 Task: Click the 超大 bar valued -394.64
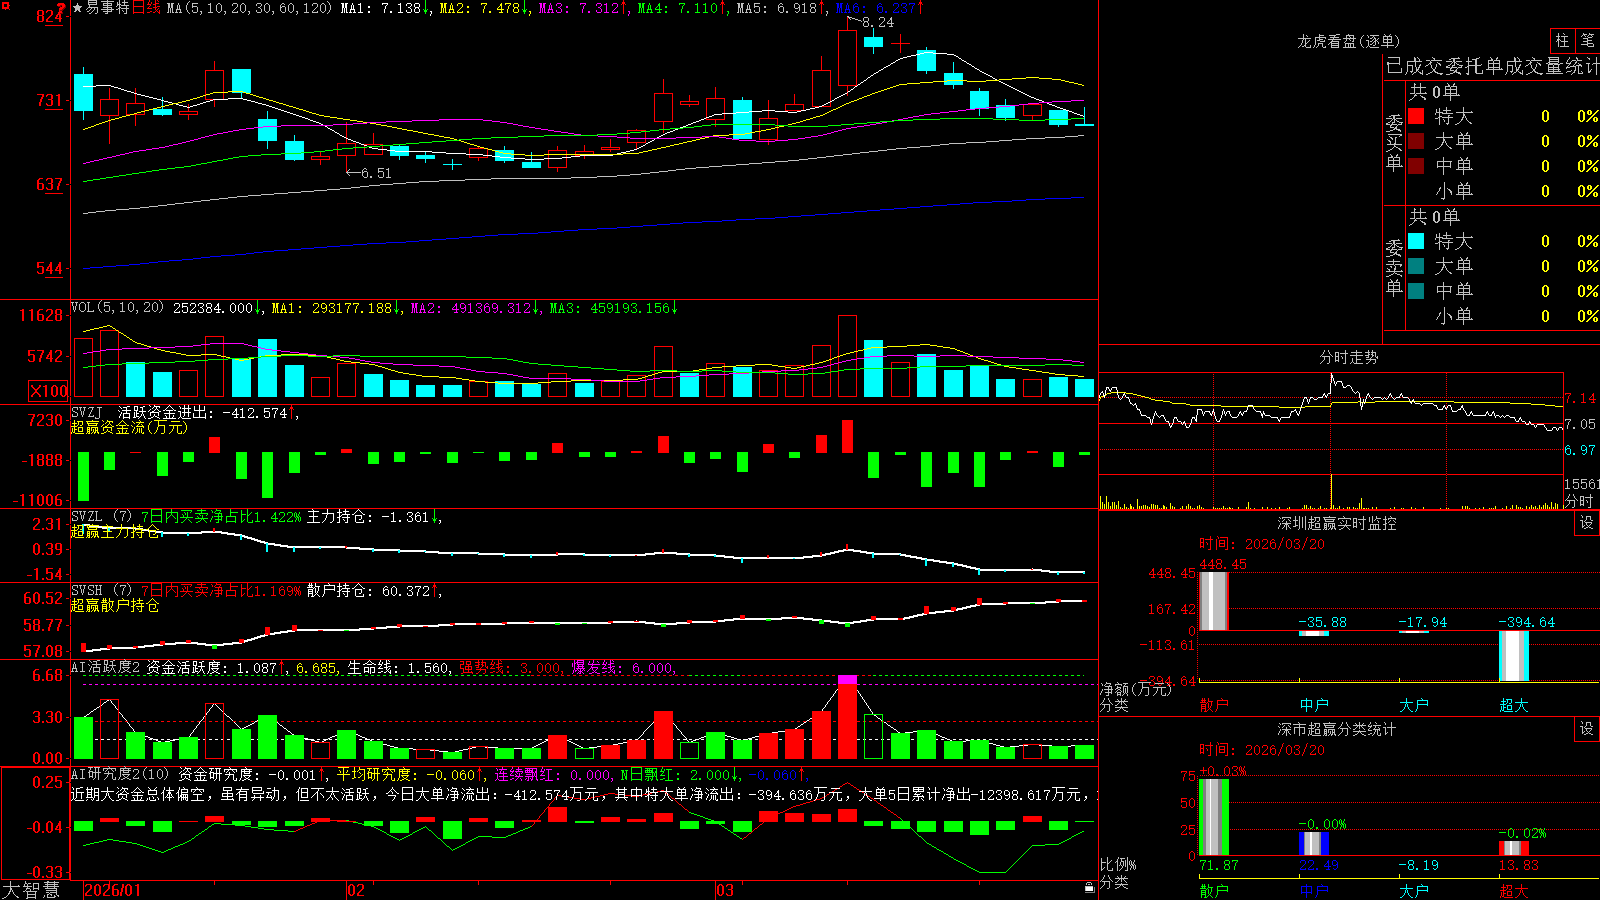pos(1513,656)
